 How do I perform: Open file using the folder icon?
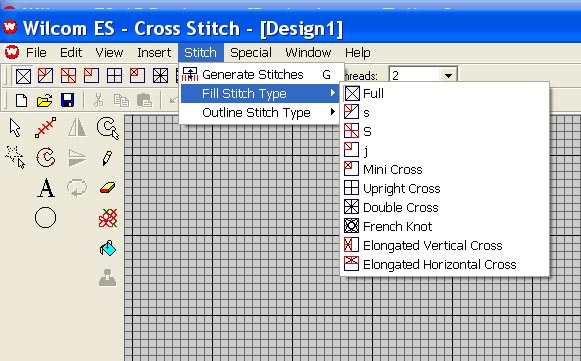point(44,100)
